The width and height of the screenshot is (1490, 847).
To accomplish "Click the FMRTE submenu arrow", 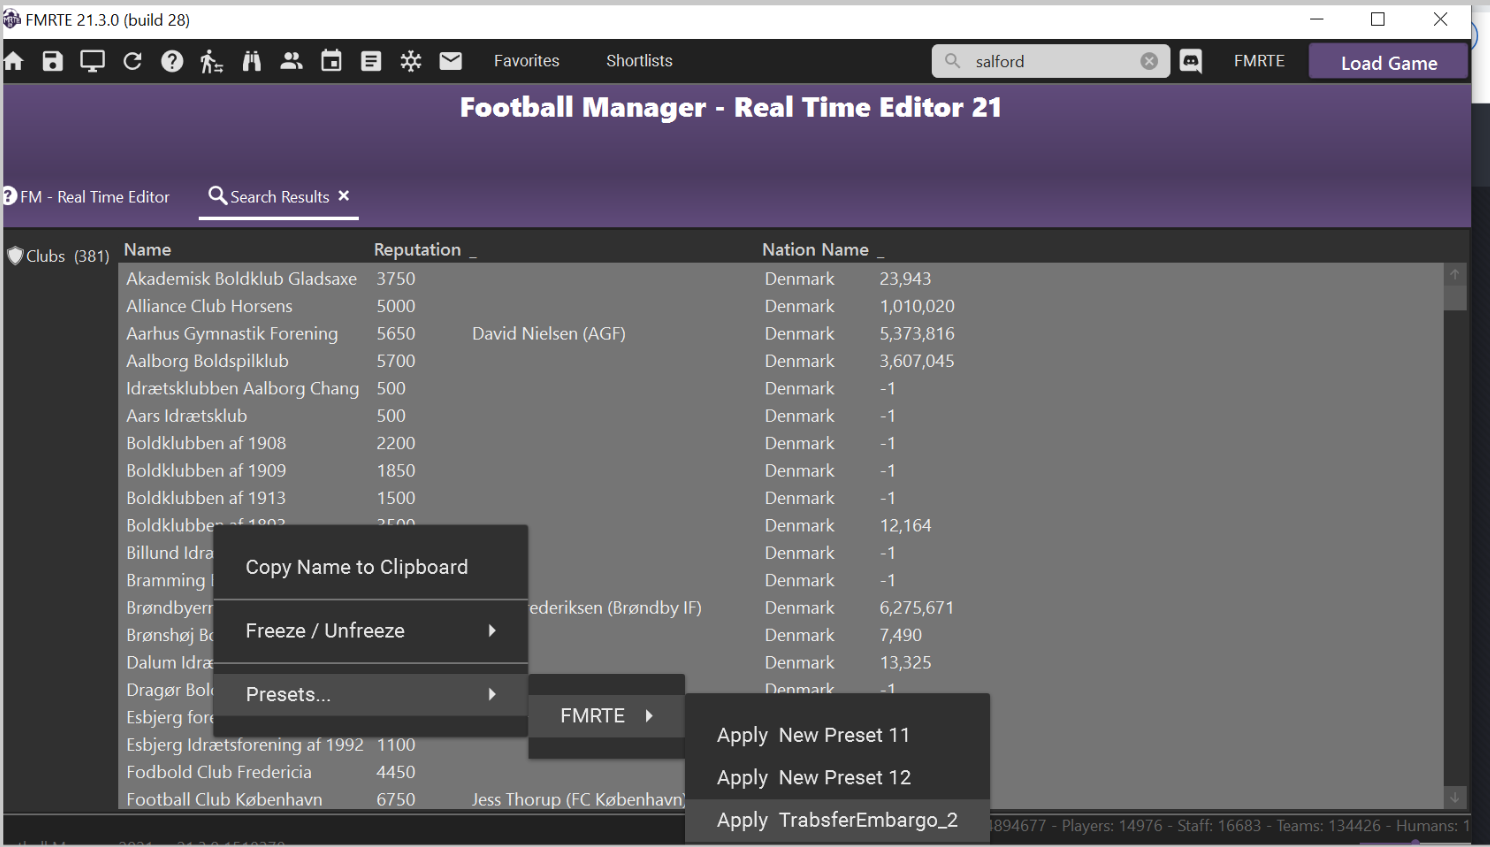I will tap(649, 716).
